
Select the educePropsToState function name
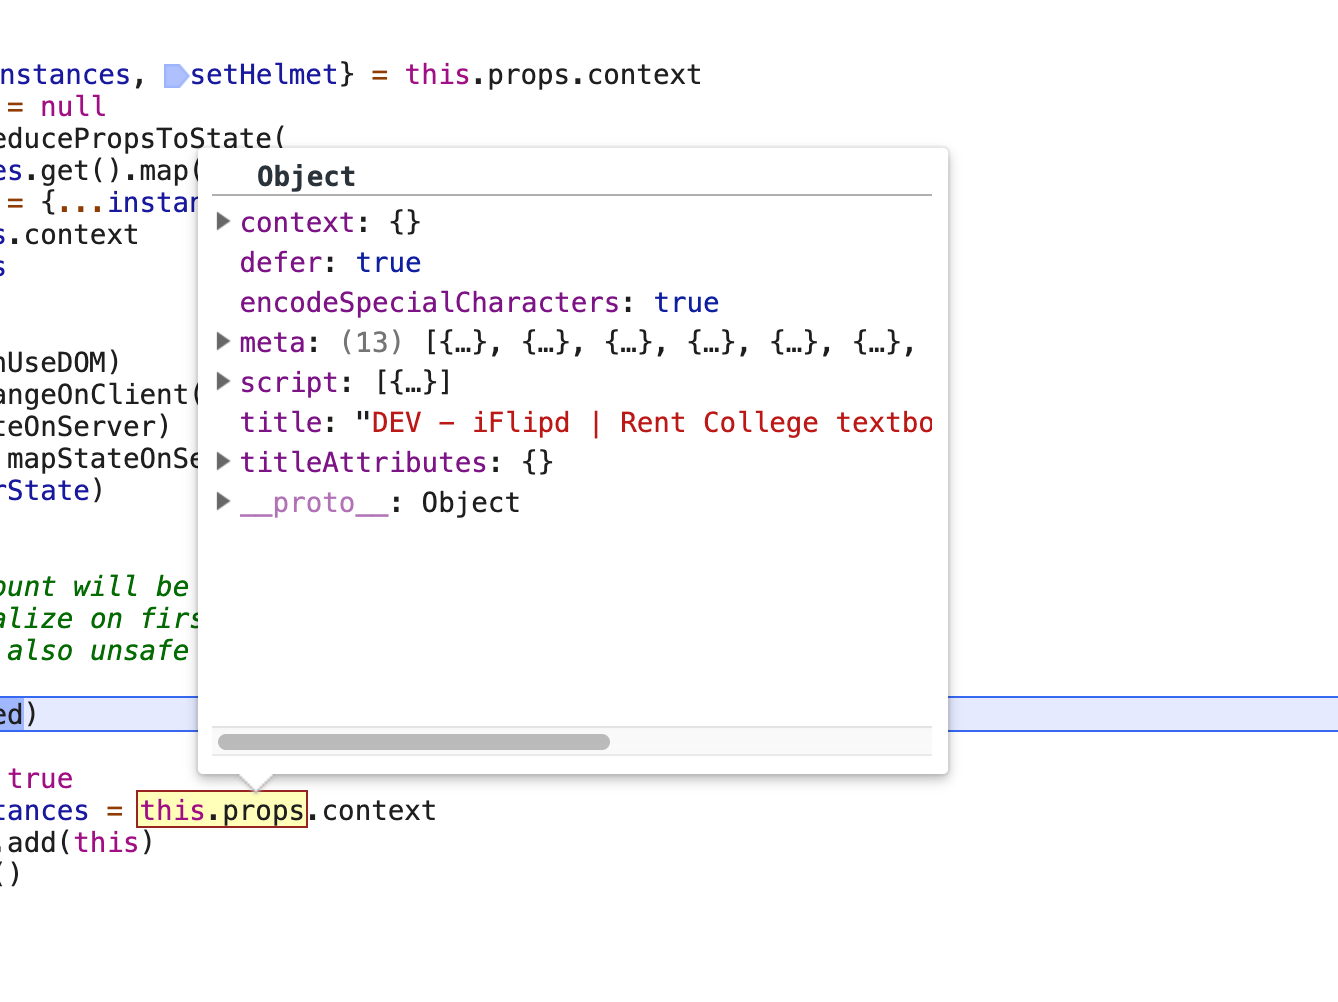130,138
